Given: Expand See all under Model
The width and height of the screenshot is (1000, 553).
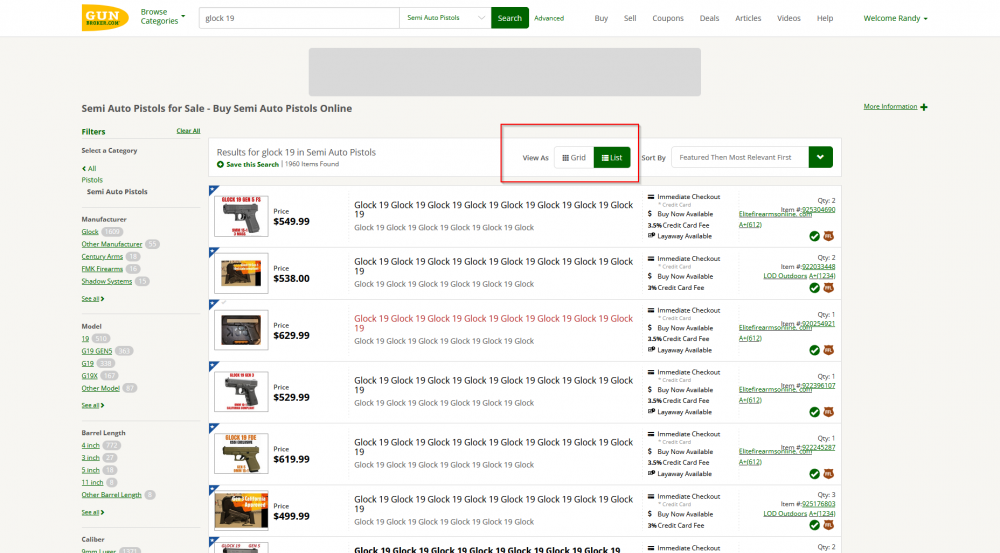Looking at the screenshot, I should click(92, 405).
